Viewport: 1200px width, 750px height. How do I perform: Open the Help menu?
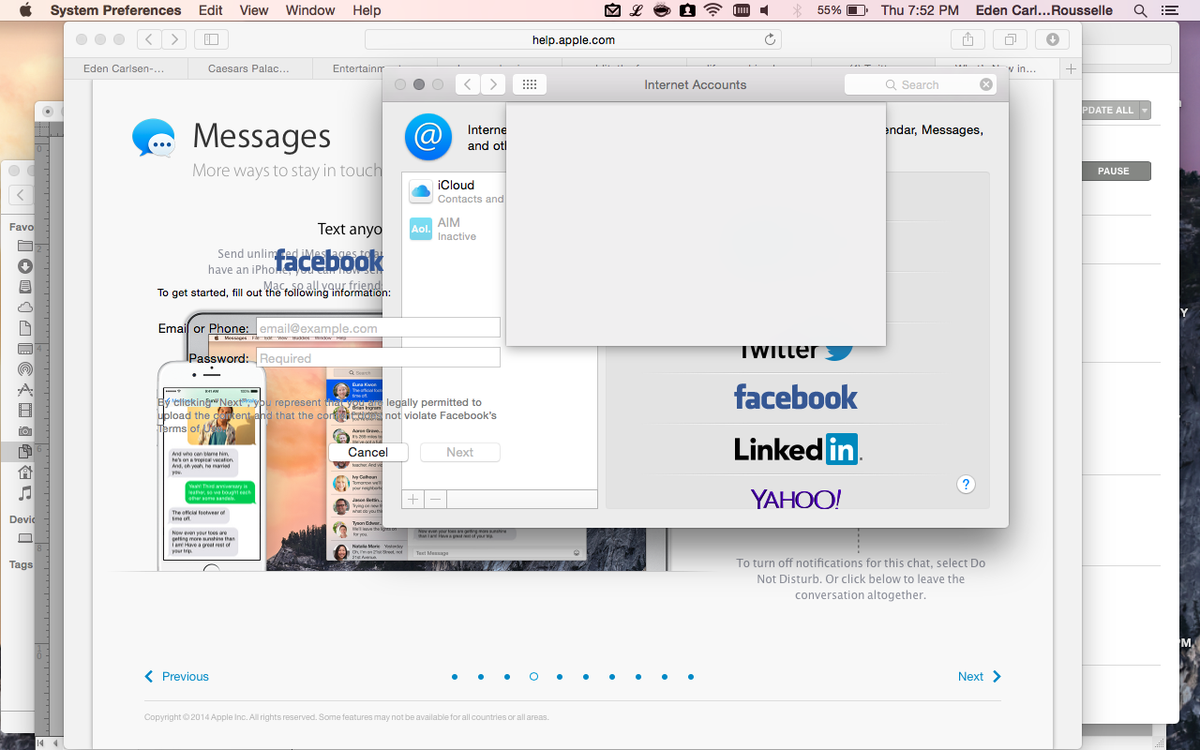367,10
